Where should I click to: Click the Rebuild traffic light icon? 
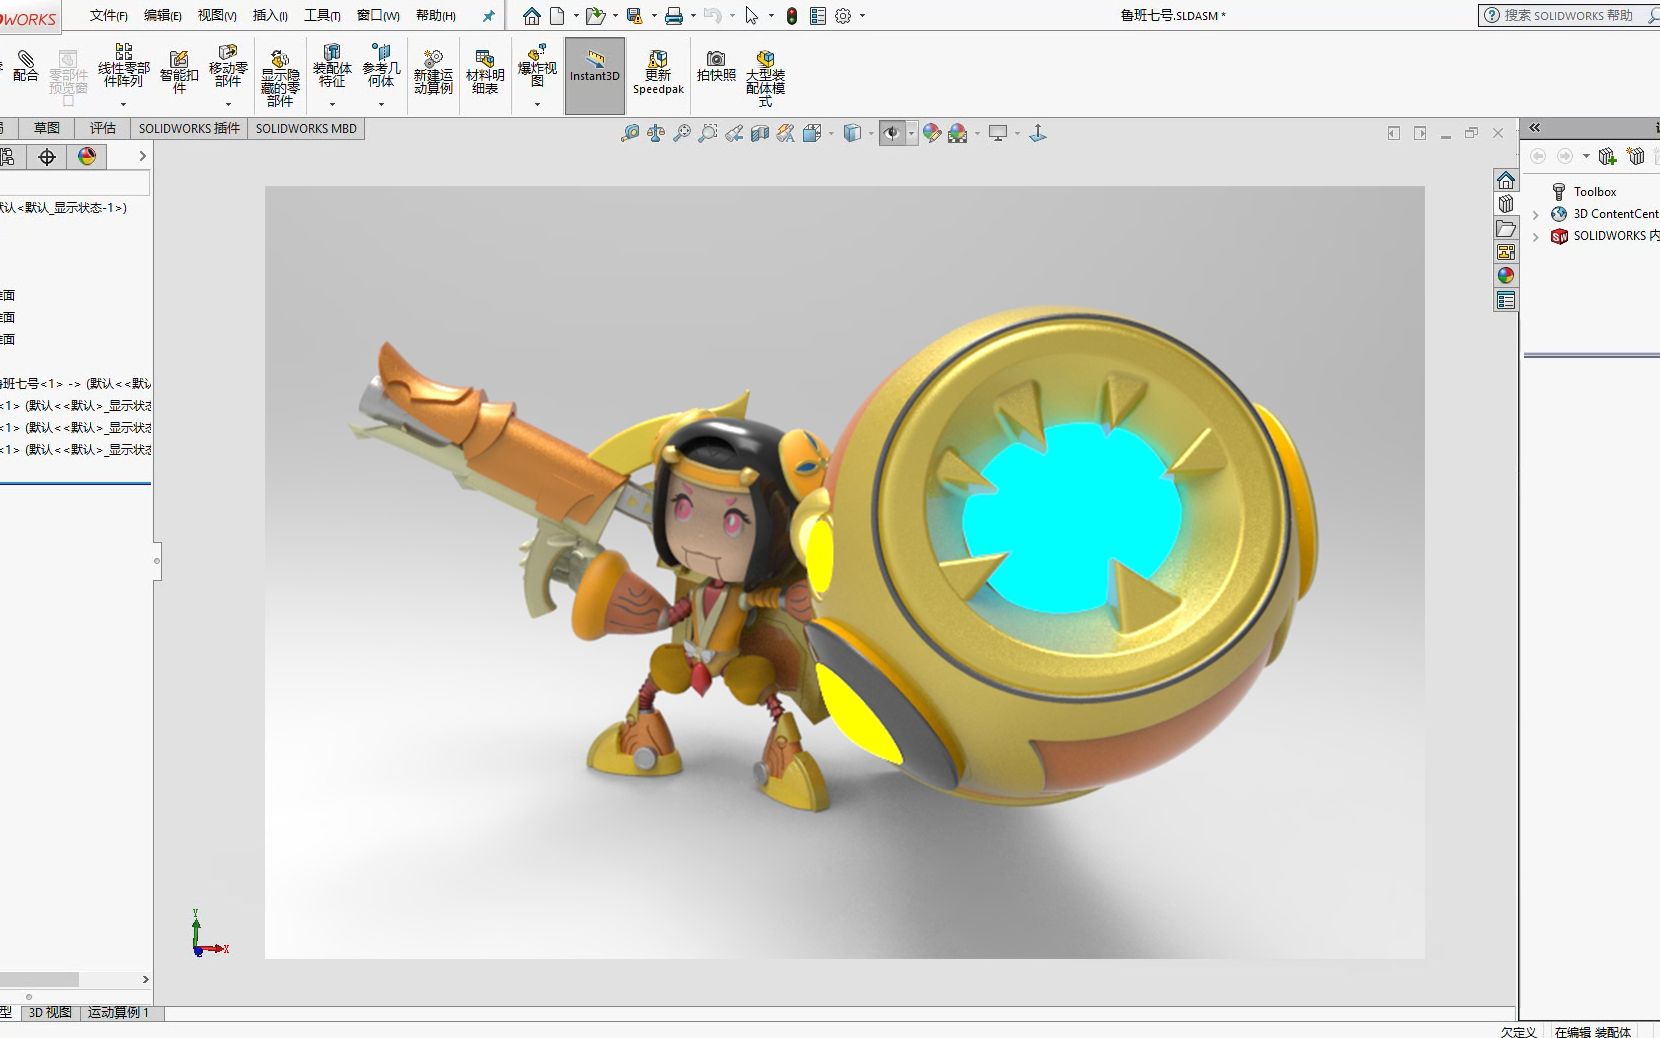(x=792, y=16)
